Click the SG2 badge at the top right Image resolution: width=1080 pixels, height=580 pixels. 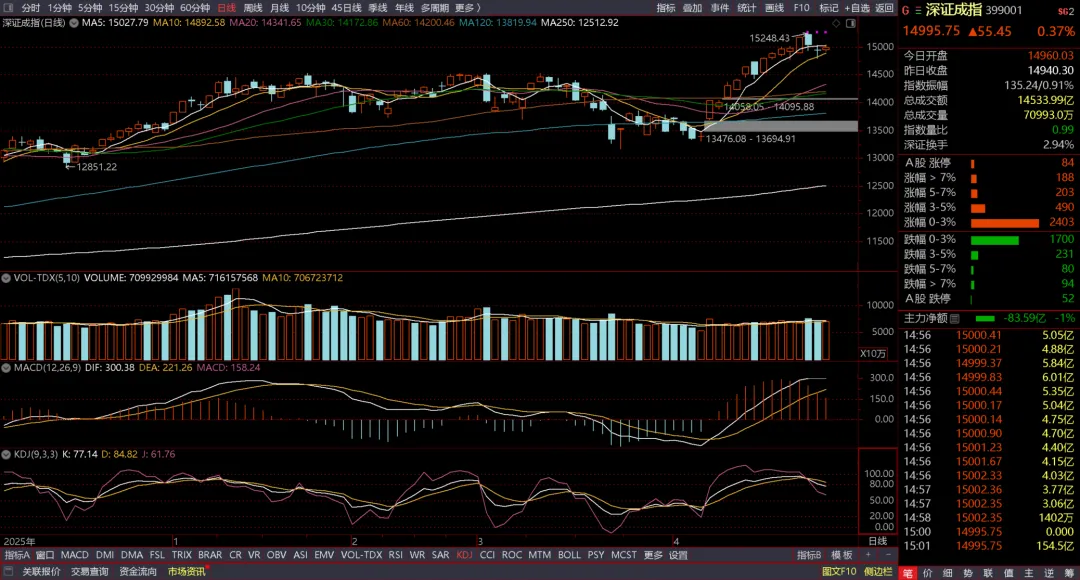click(x=1066, y=11)
